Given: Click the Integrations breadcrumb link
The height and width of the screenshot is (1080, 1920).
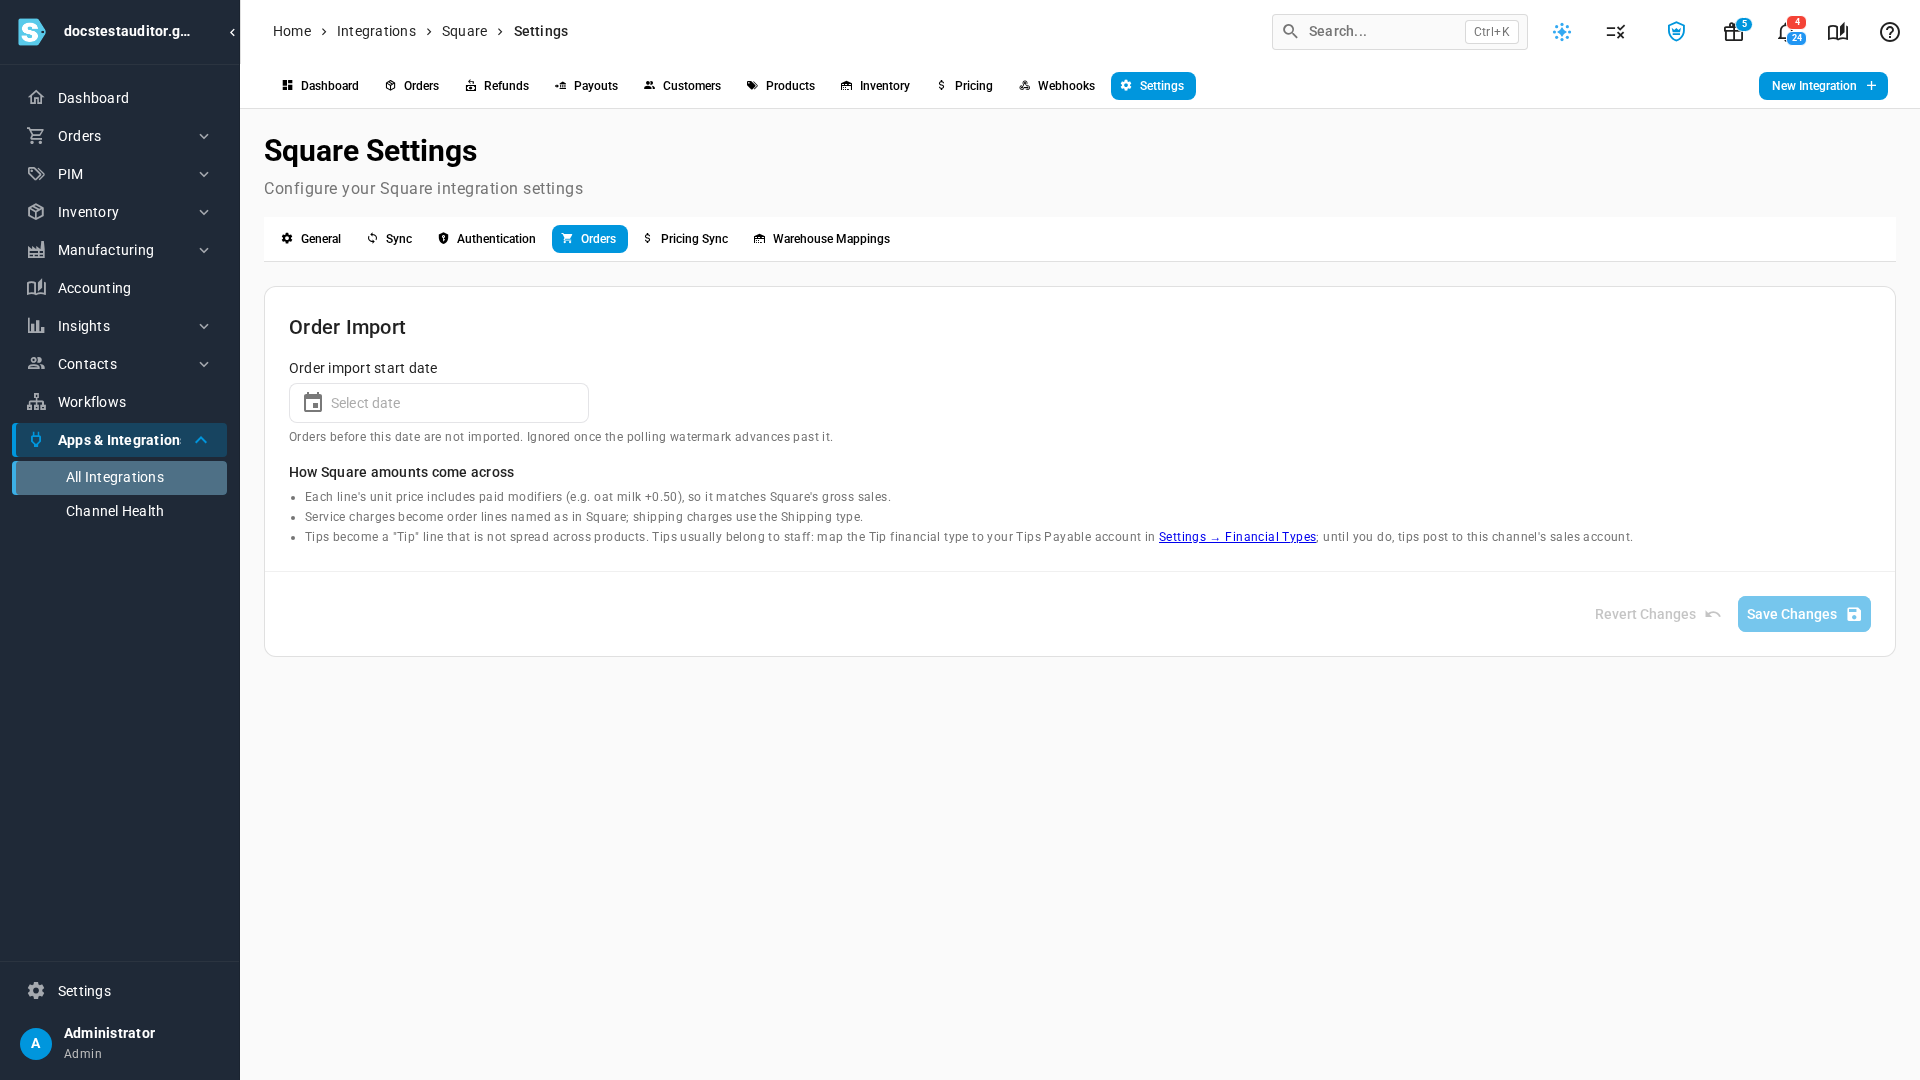Looking at the screenshot, I should pyautogui.click(x=376, y=31).
